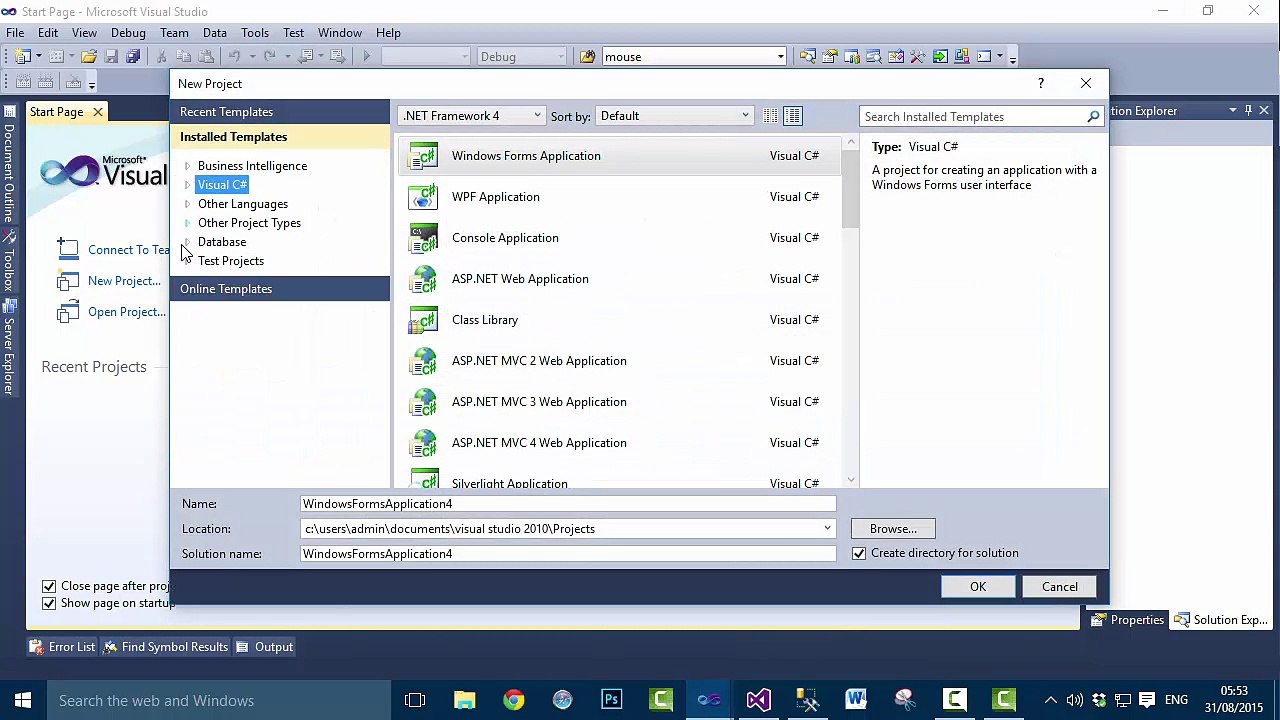Viewport: 1280px width, 720px height.
Task: Switch templates to medium icons view
Action: (792, 116)
